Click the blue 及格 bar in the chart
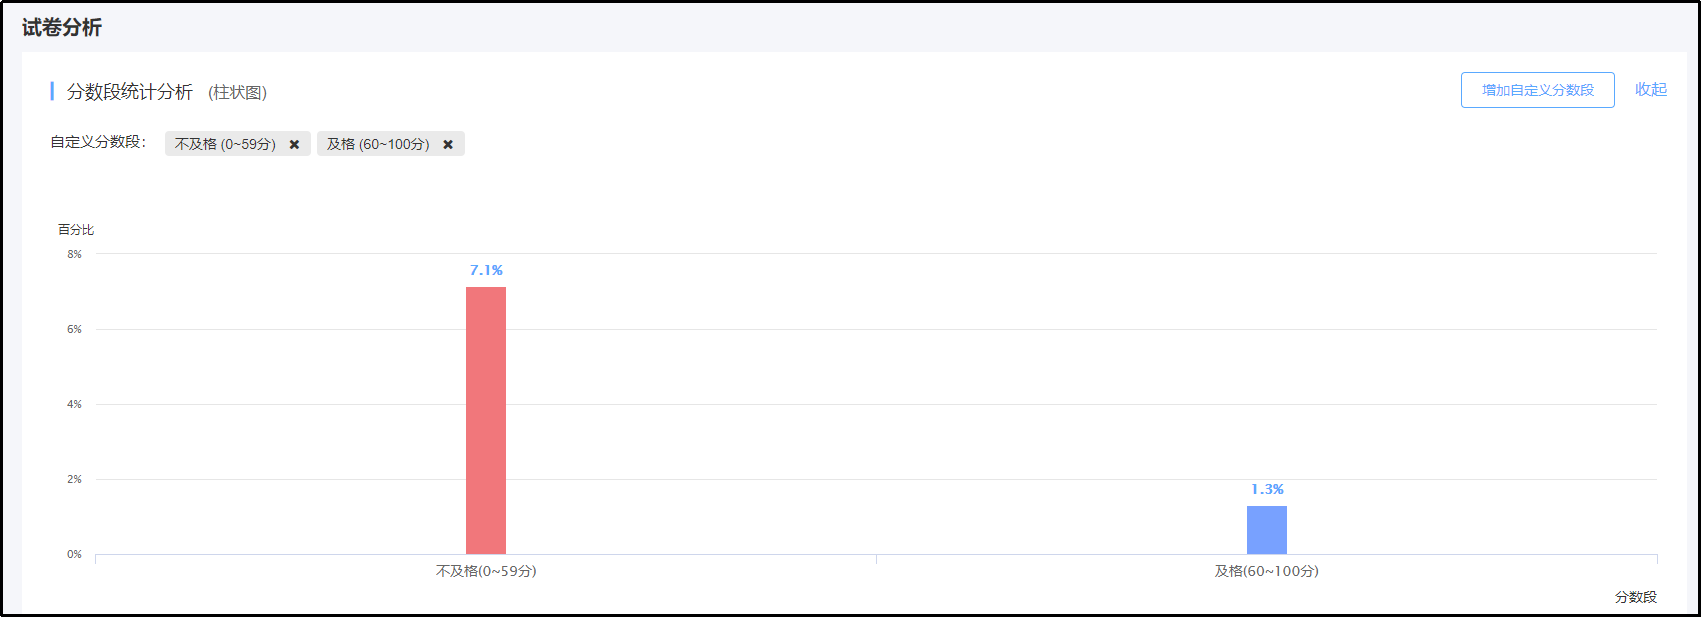The image size is (1702, 619). 1266,530
